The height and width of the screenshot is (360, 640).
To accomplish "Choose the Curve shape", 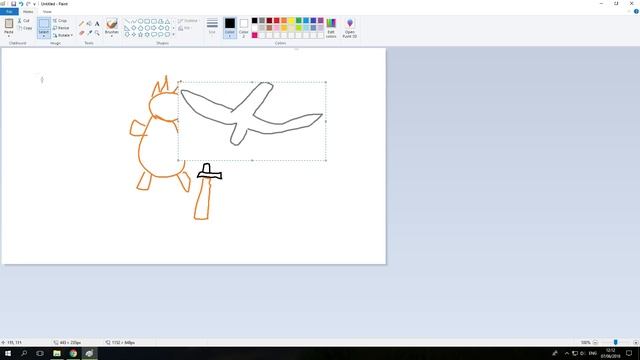I will coord(134,21).
